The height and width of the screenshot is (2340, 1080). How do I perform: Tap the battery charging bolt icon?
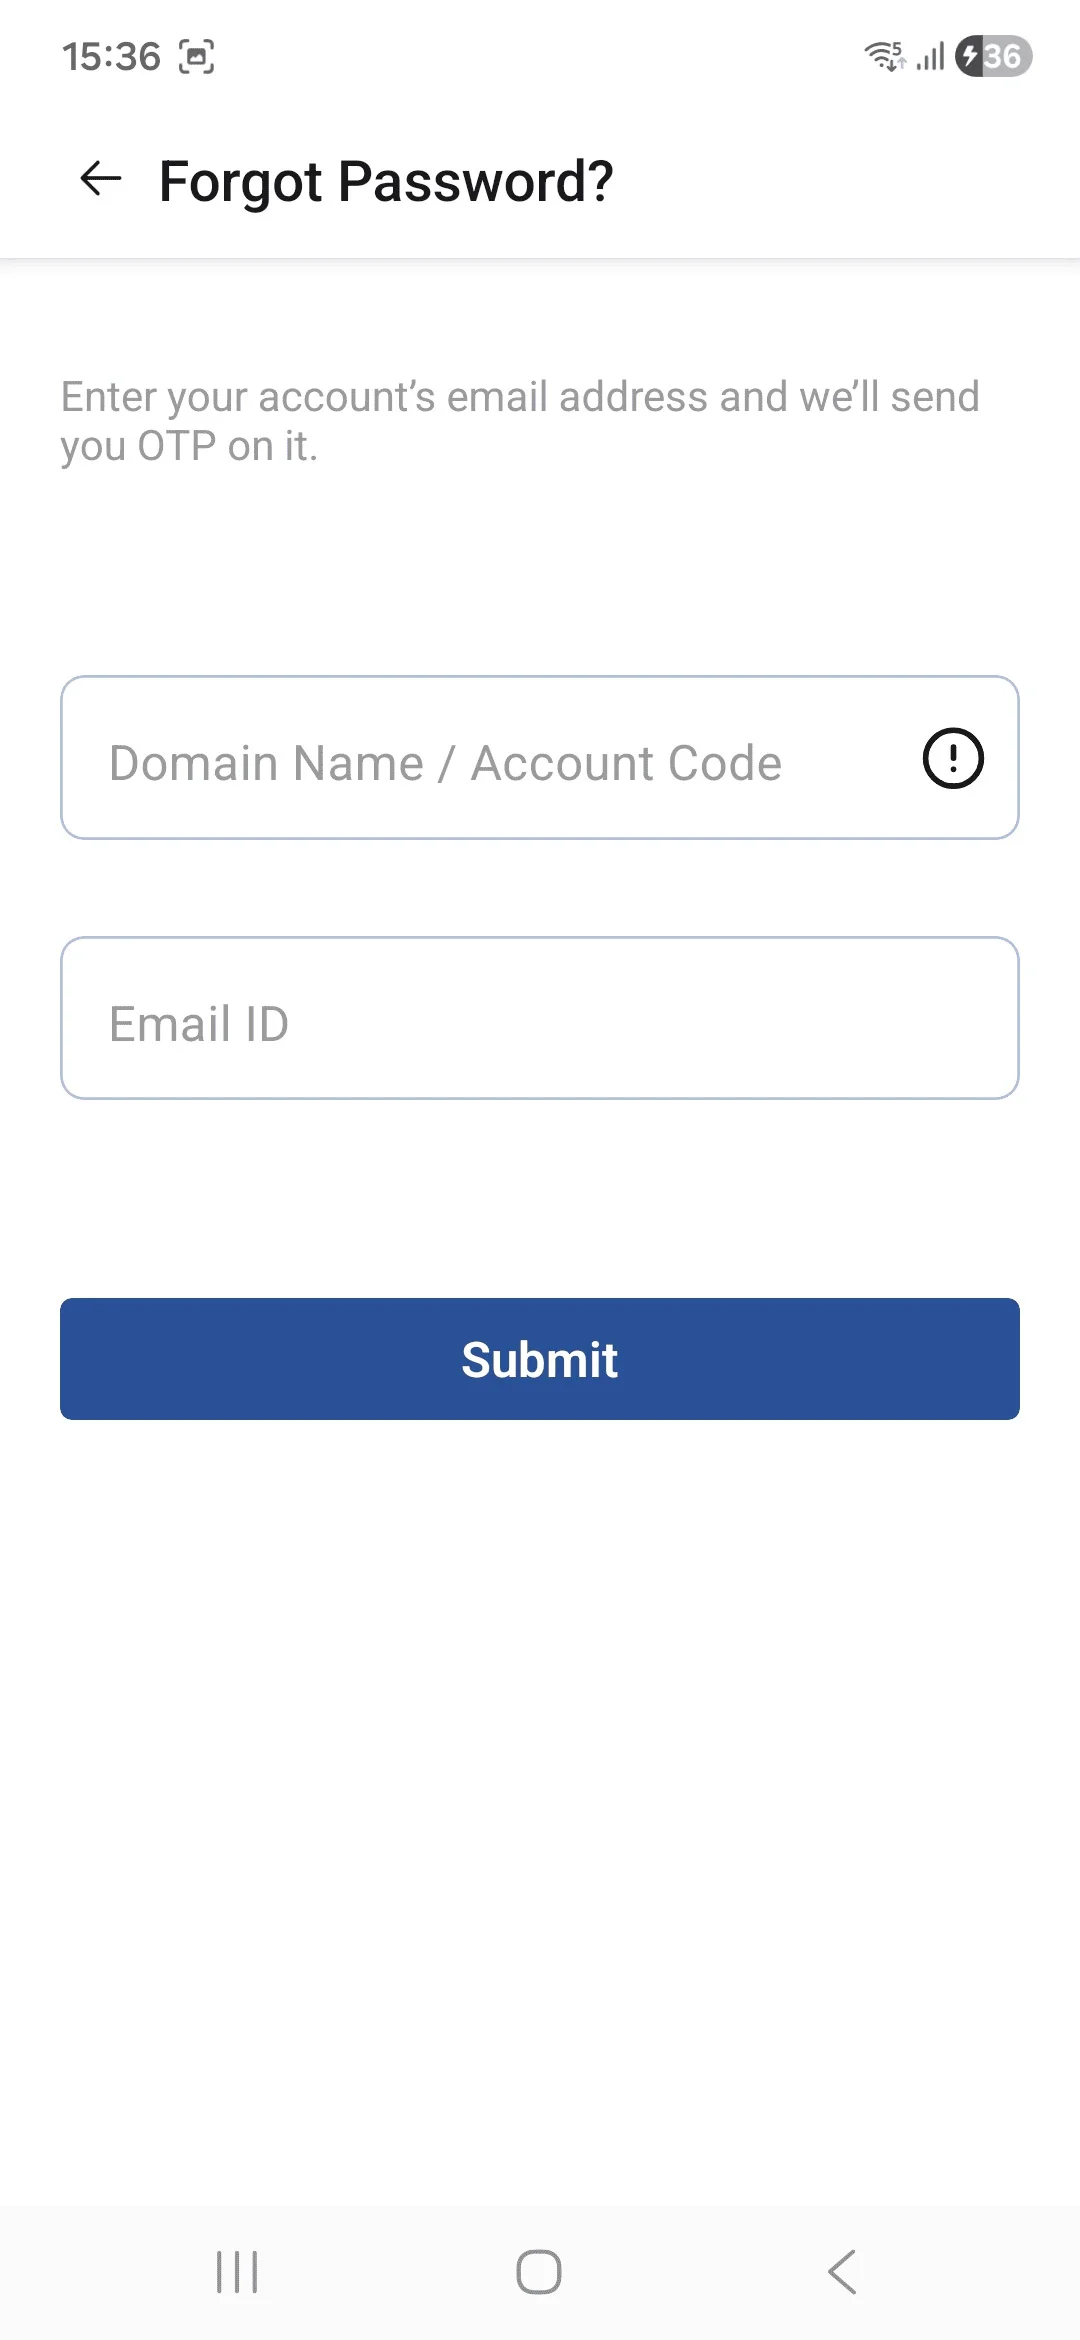[969, 56]
